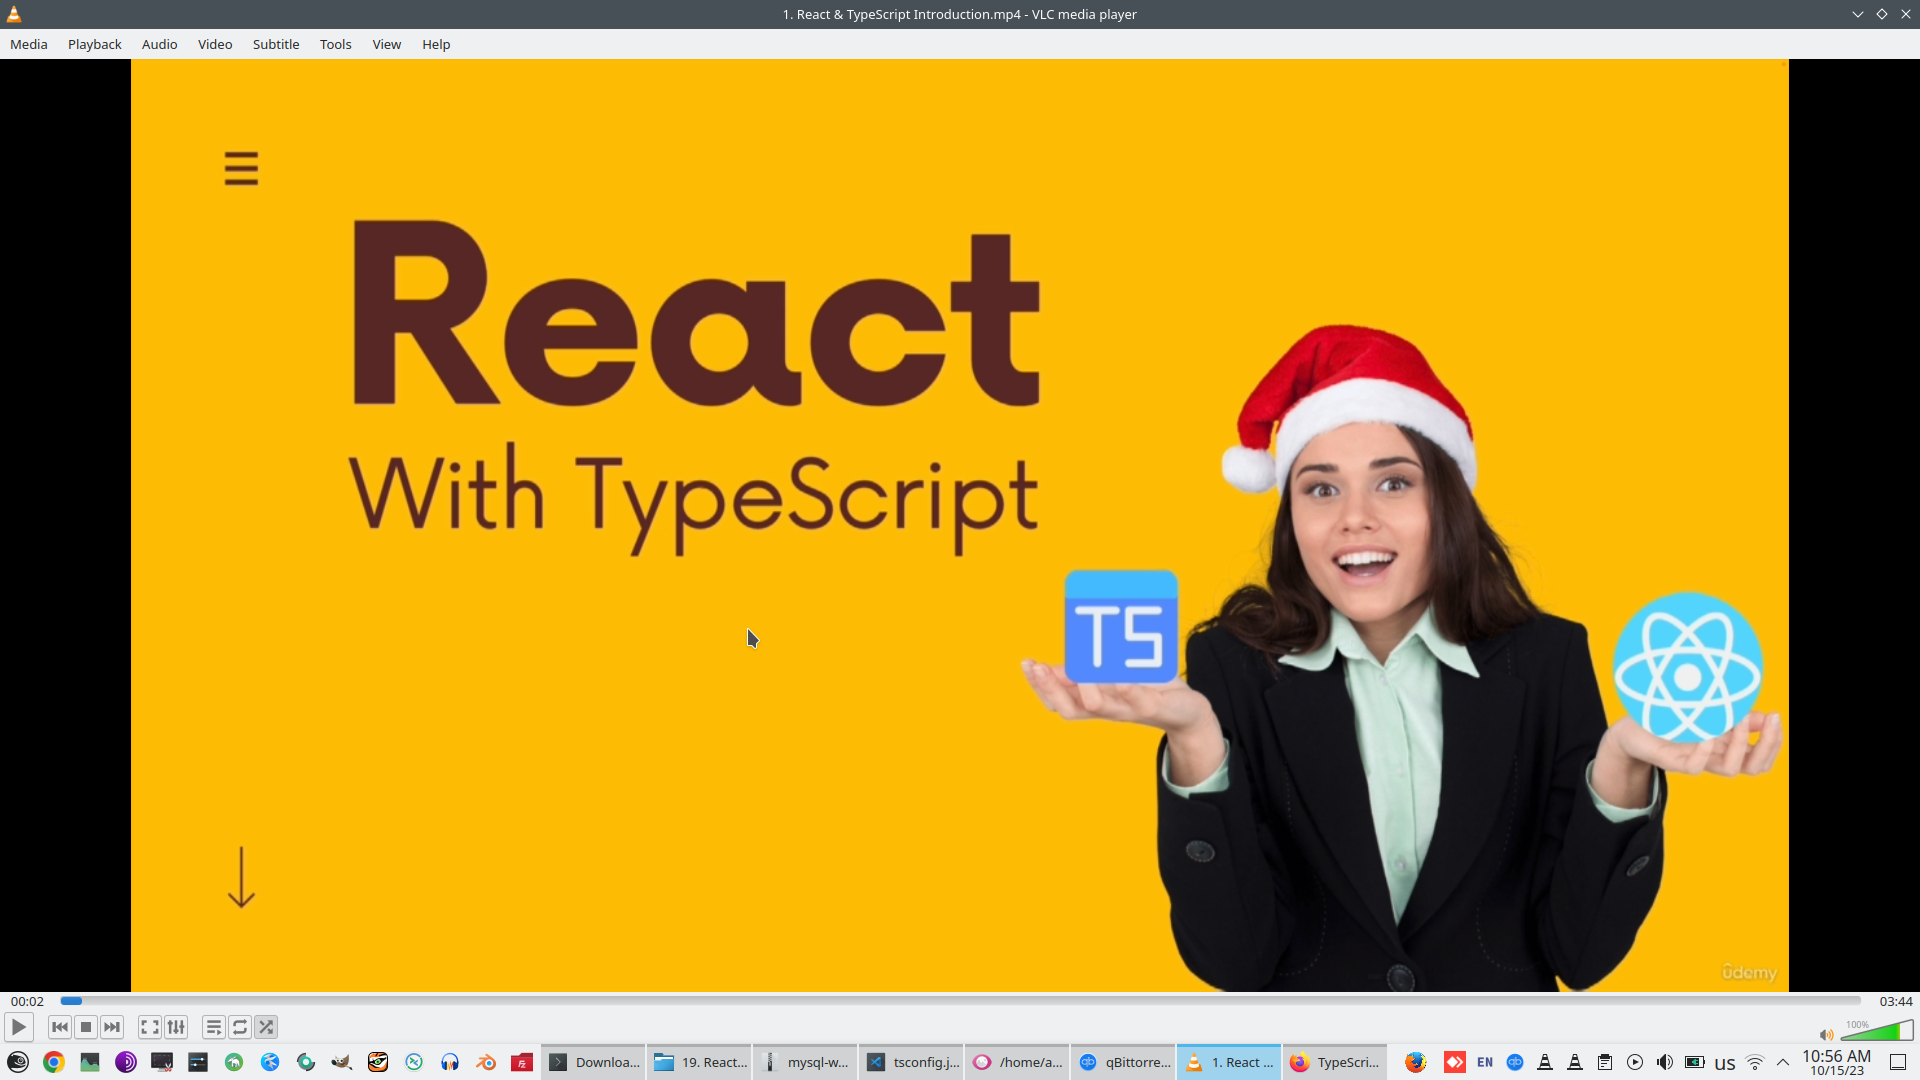Adjust the green volume slider

tap(1877, 1032)
